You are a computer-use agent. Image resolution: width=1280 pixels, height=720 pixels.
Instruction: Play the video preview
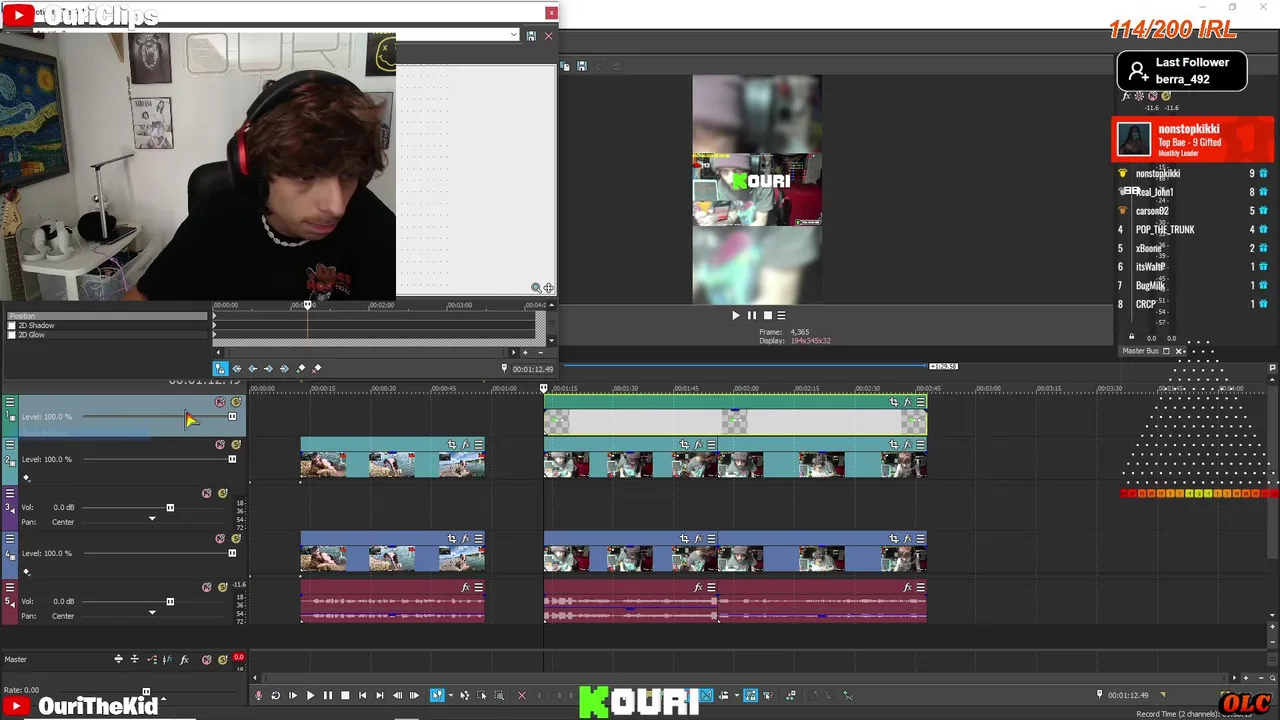point(736,315)
